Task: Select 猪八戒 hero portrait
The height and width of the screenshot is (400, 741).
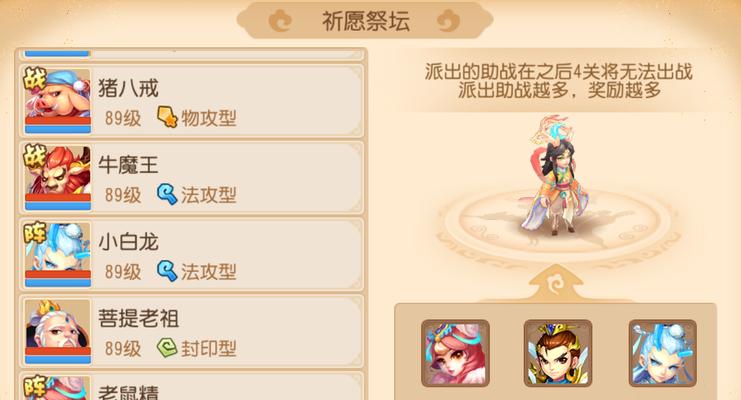Action: tap(58, 101)
